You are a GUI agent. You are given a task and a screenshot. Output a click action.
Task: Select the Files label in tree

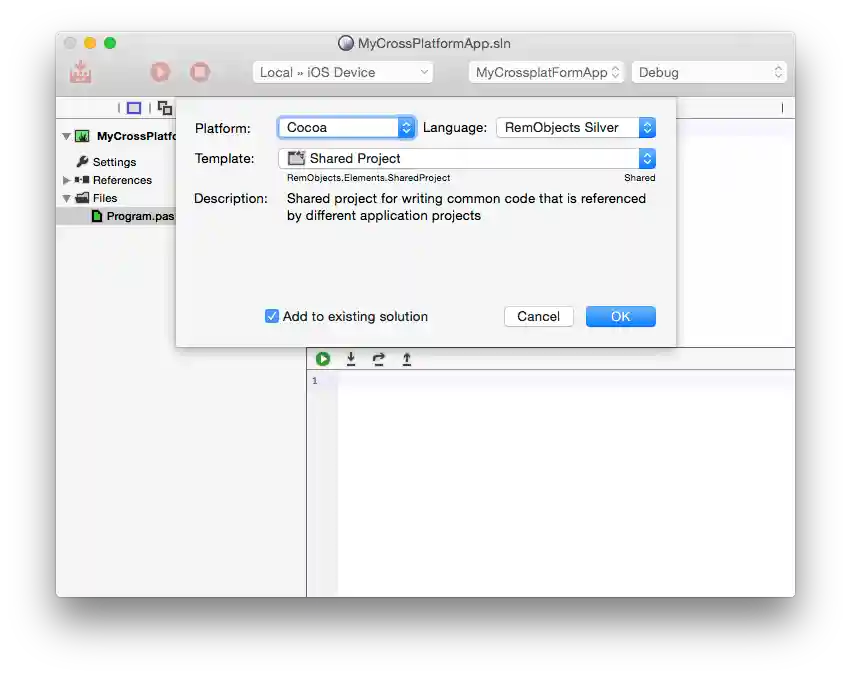(105, 198)
